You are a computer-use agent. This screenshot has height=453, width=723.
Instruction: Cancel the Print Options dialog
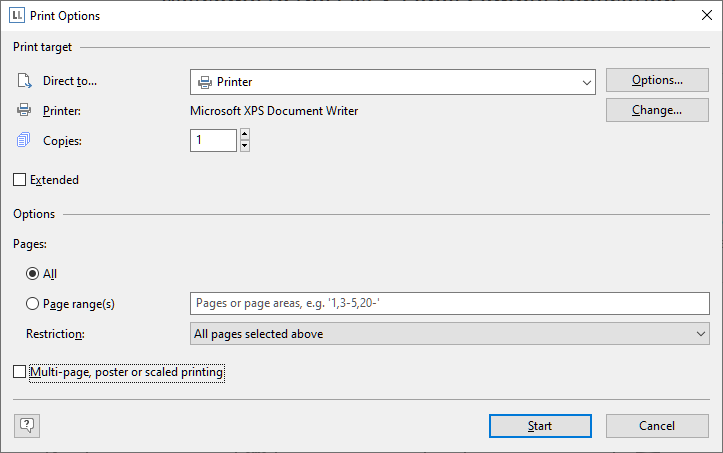tap(657, 426)
